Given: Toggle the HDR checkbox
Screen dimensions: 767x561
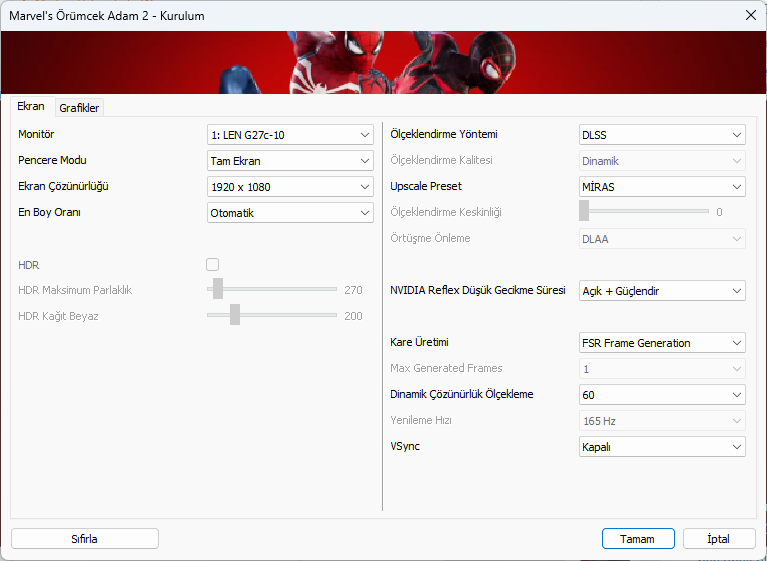Looking at the screenshot, I should pyautogui.click(x=212, y=265).
